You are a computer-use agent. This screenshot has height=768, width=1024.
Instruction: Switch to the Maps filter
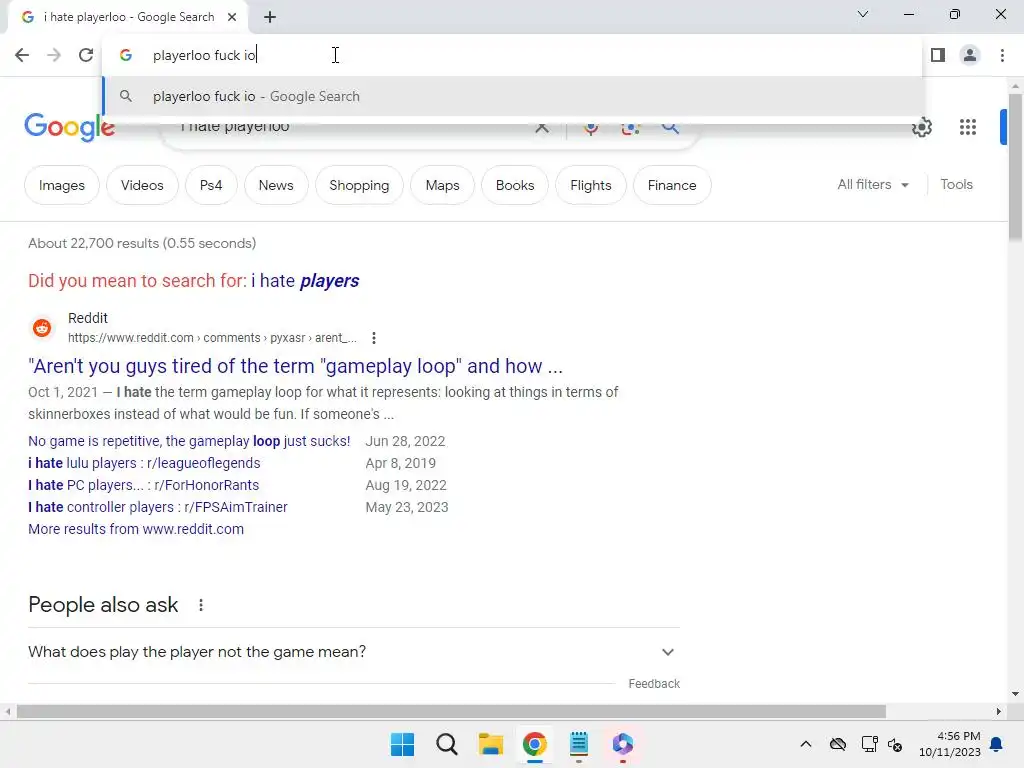tap(442, 185)
